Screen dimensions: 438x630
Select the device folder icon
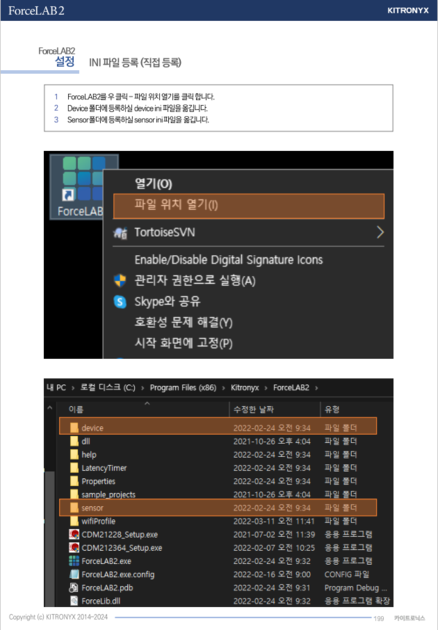click(74, 428)
